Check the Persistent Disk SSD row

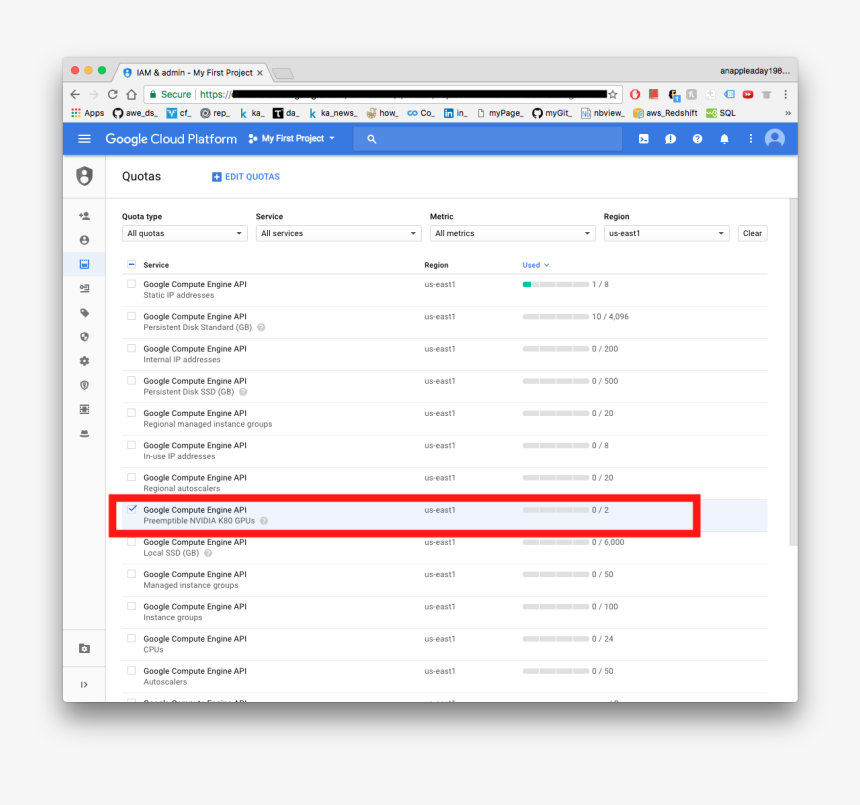point(131,381)
